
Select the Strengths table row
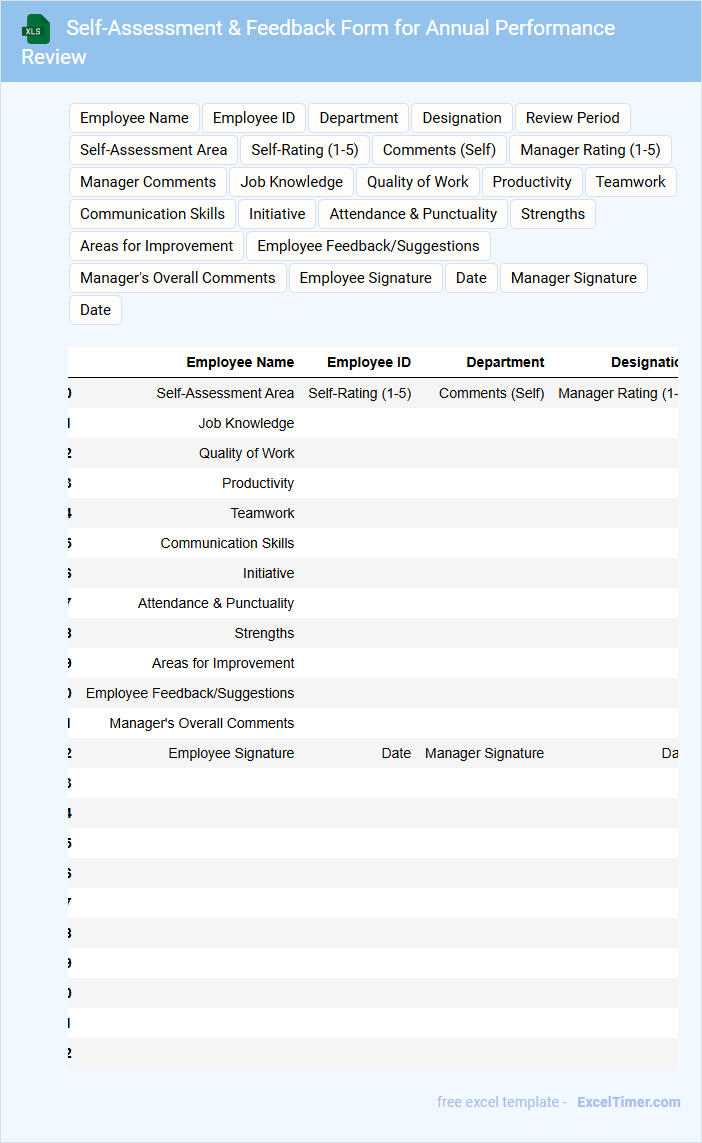[x=373, y=633]
